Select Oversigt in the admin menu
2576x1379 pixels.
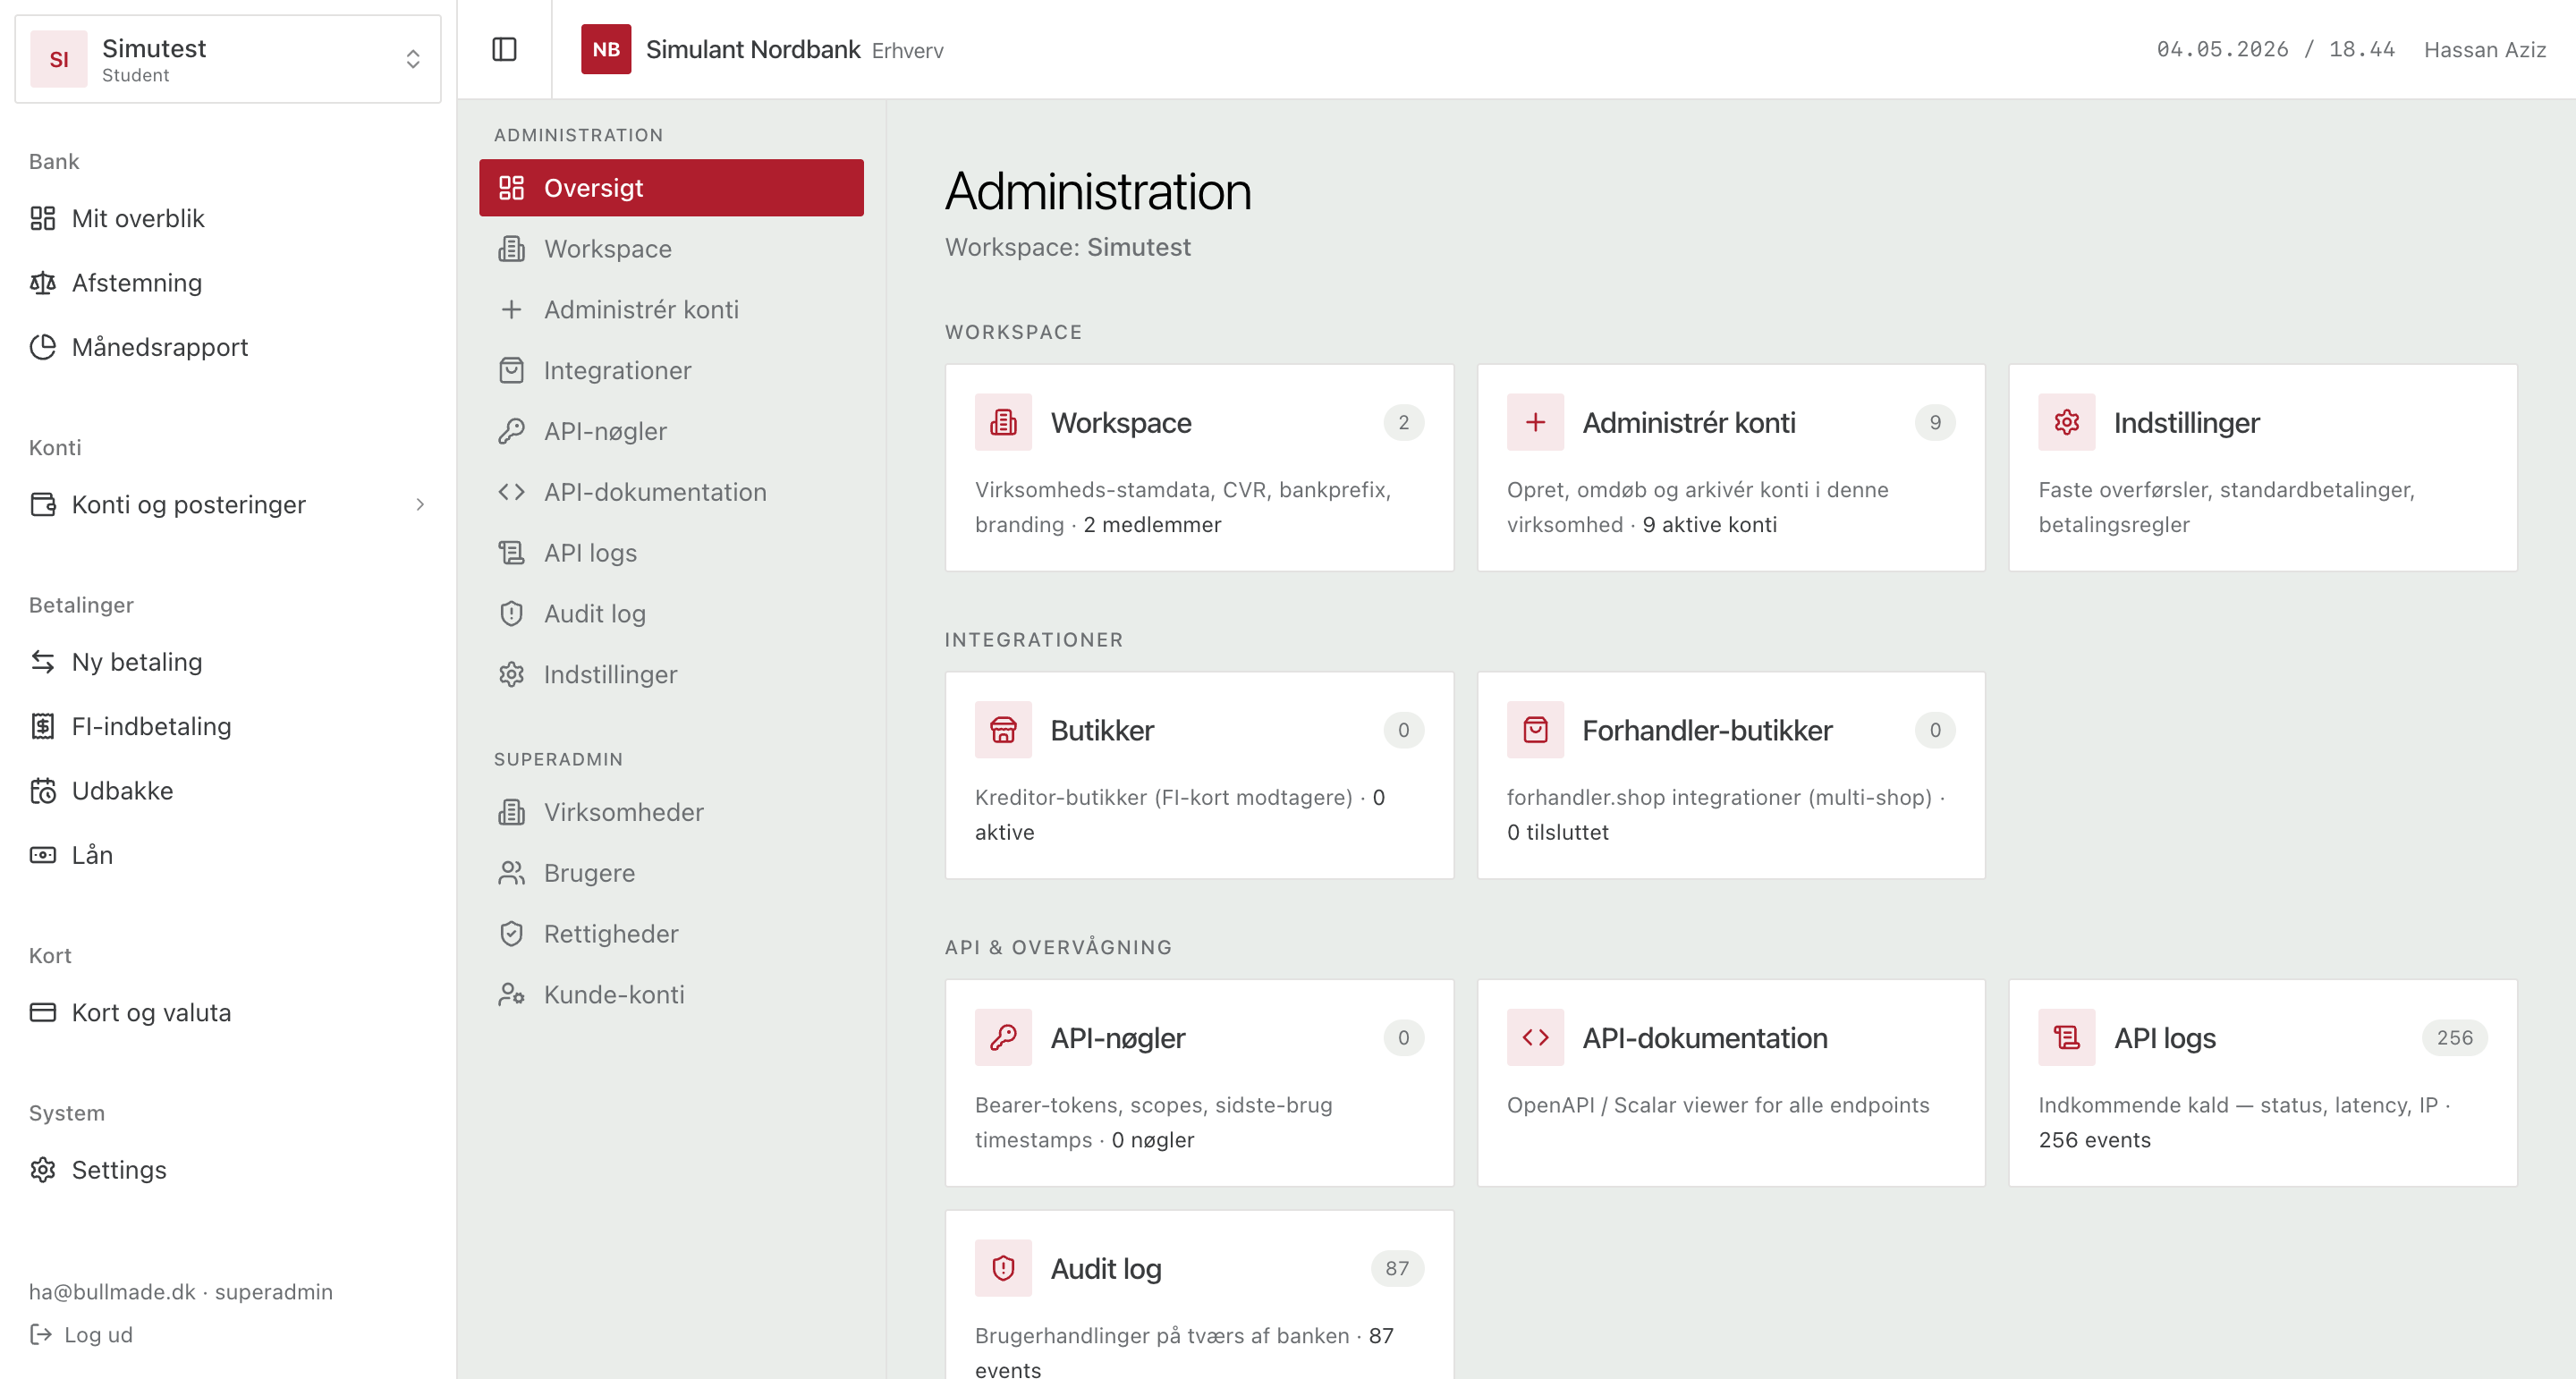tap(671, 188)
